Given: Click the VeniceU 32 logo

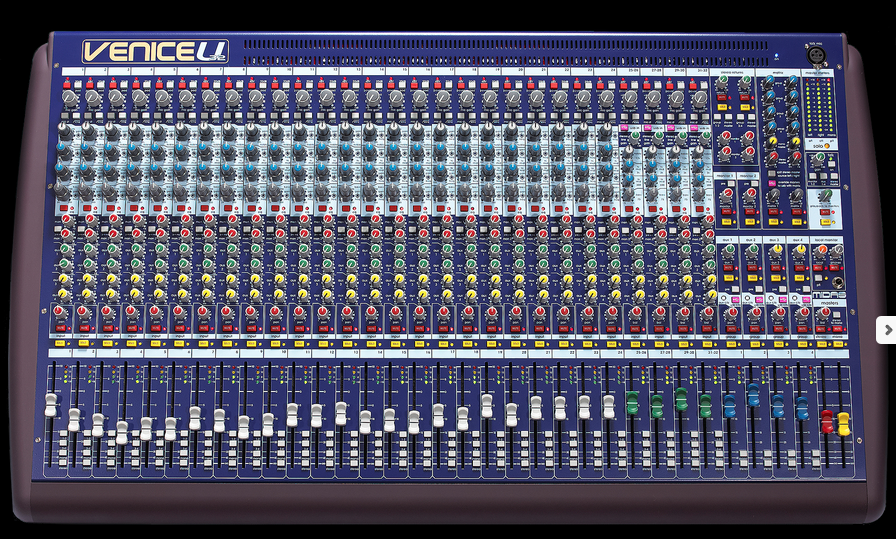Looking at the screenshot, I should pyautogui.click(x=155, y=51).
